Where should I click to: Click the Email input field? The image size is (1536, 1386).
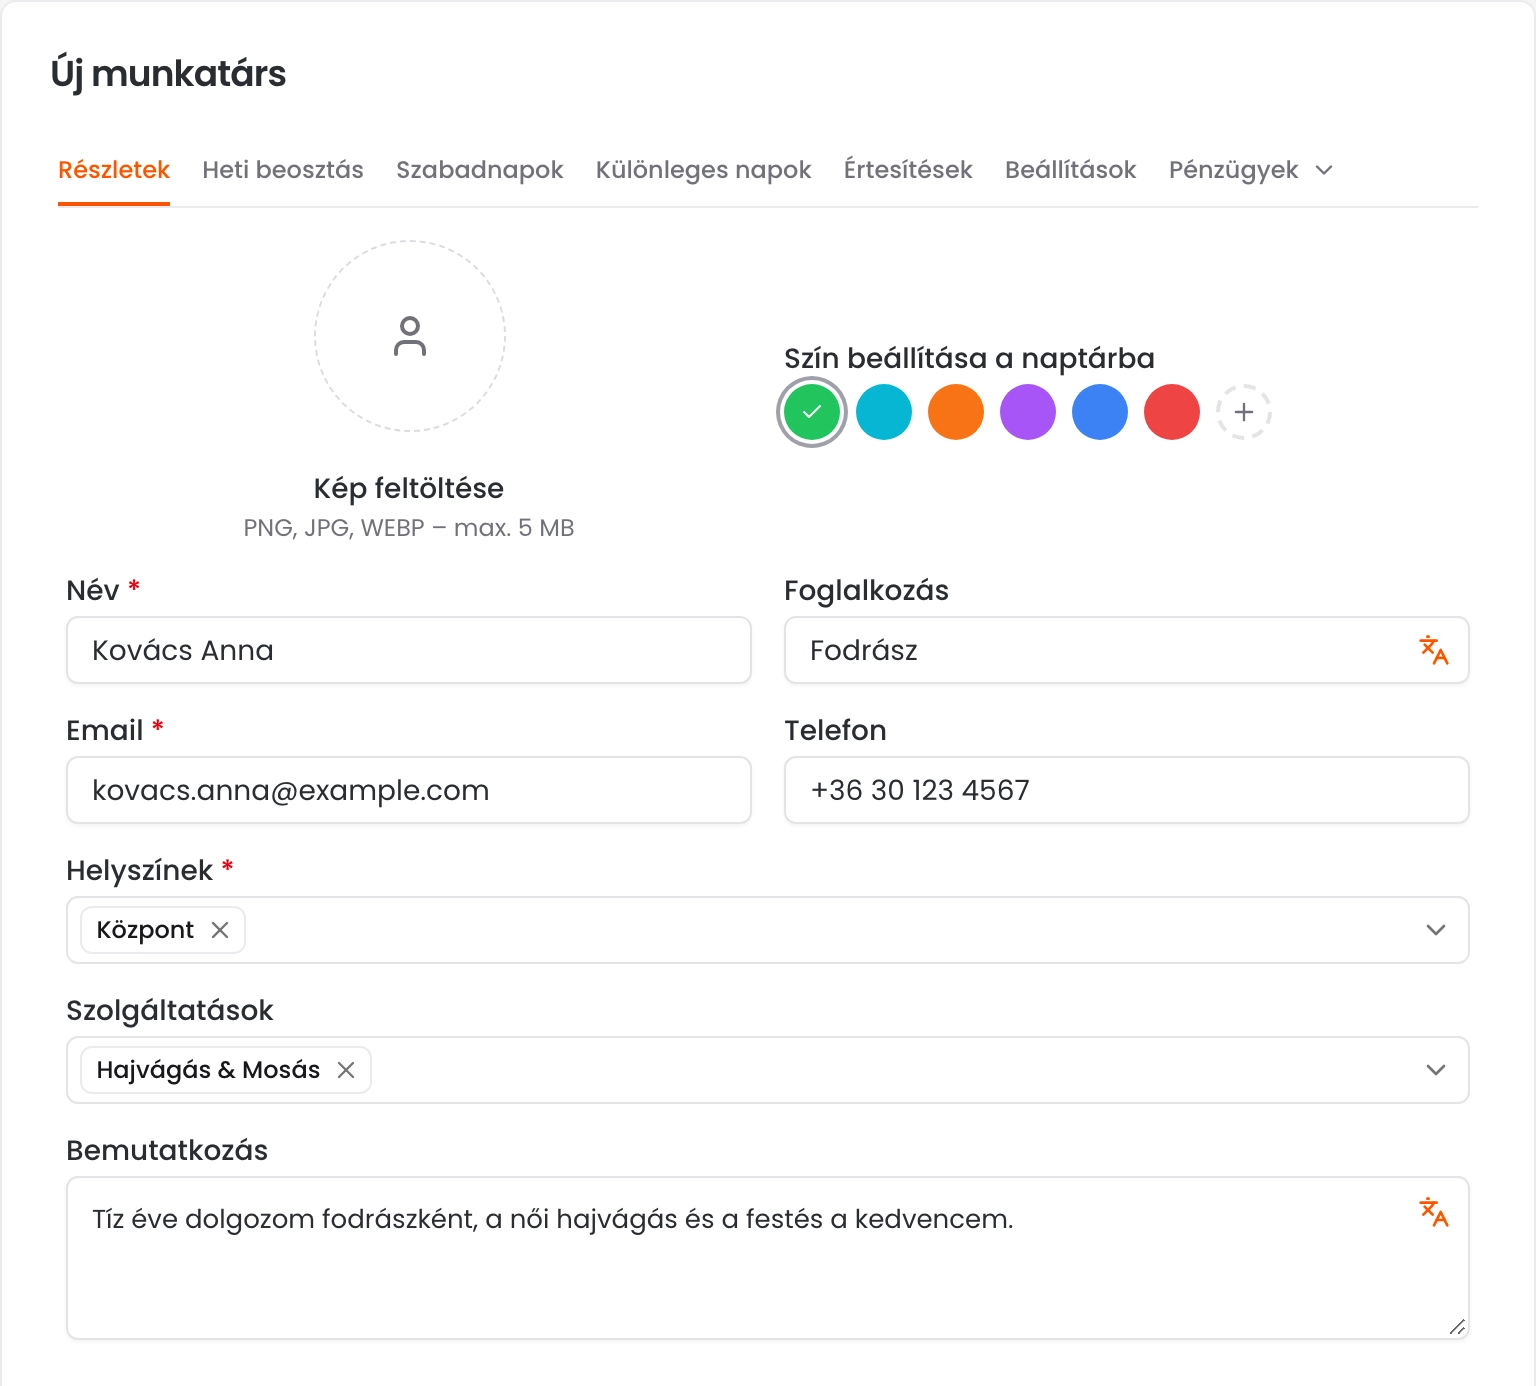point(409,790)
